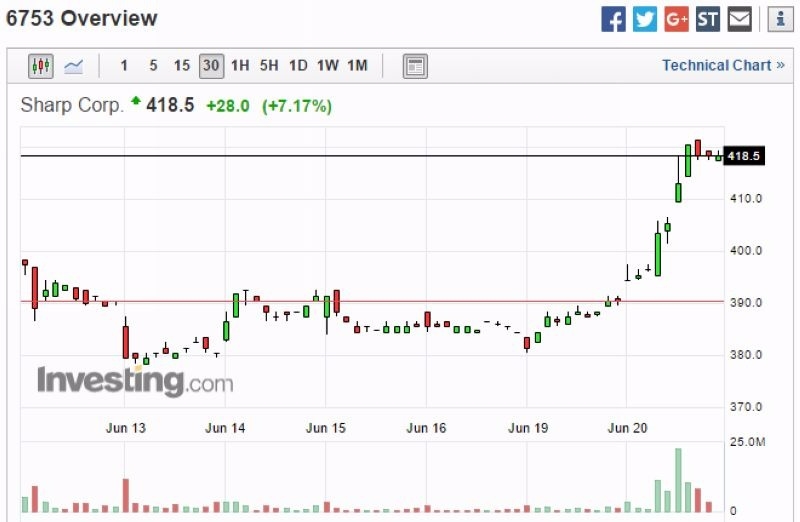The width and height of the screenshot is (800, 522).
Task: Click the tallest green volume bar on Jun 20
Action: (678, 480)
